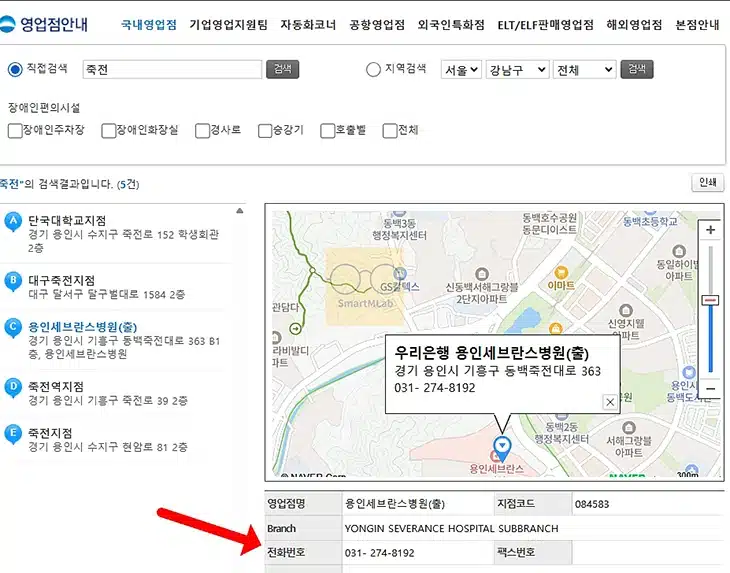Click the 동일하이빌 apartment icon on map

[679, 251]
